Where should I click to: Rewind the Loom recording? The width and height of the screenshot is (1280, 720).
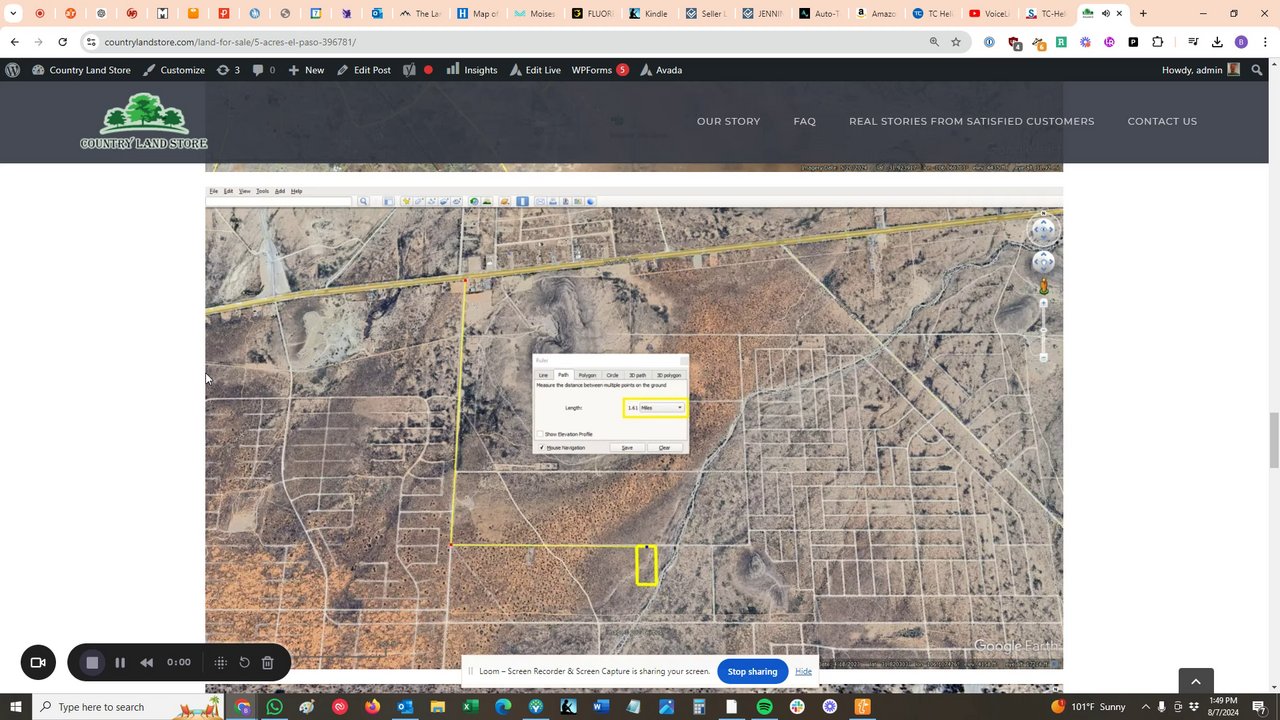(x=147, y=662)
